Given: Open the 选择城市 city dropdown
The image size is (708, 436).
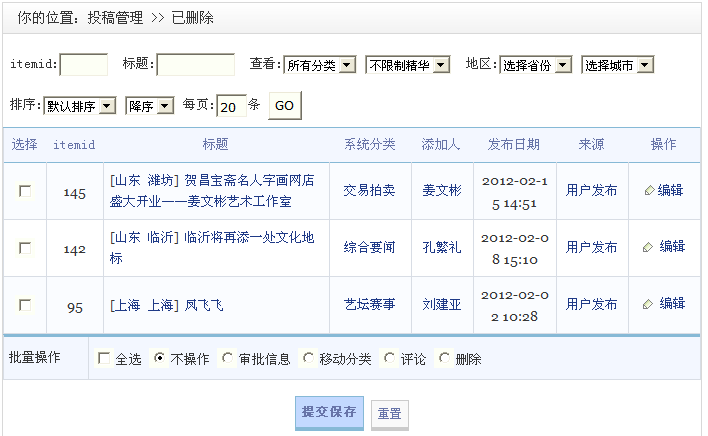Looking at the screenshot, I should (x=618, y=65).
